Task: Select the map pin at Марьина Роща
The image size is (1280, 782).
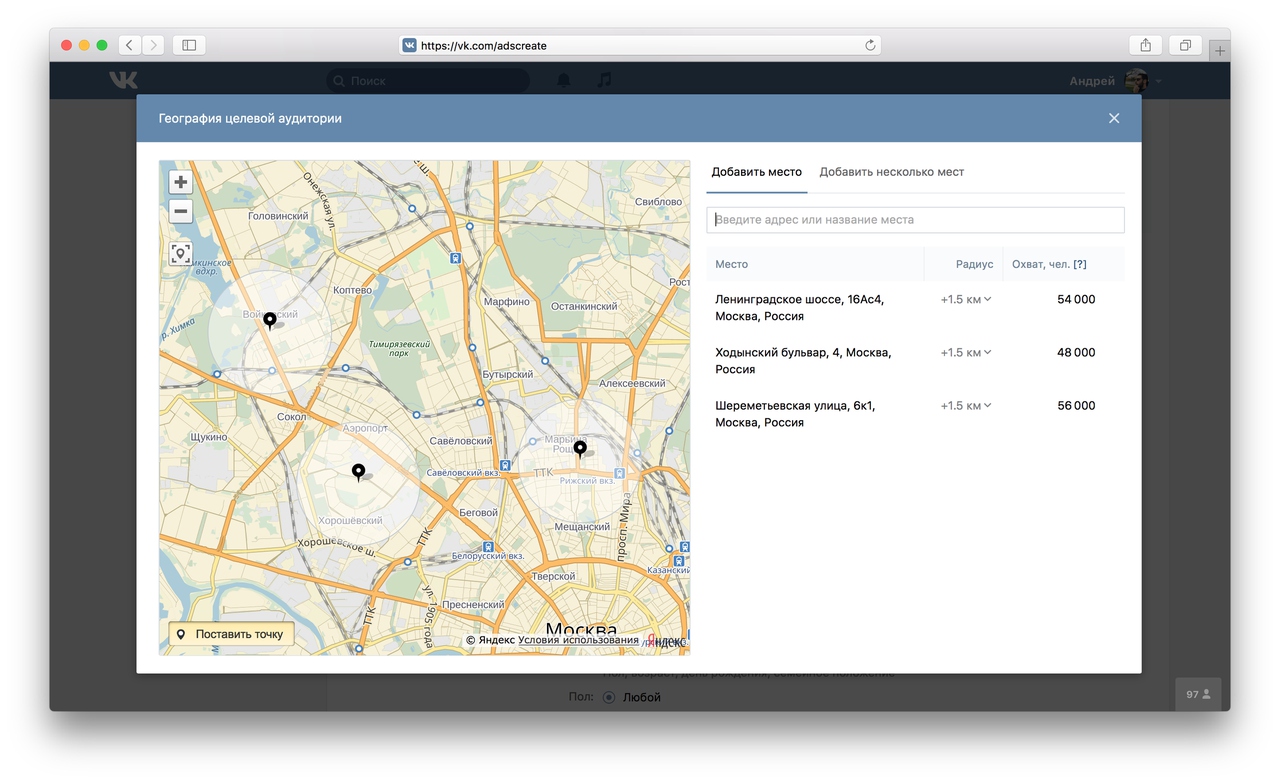Action: point(580,448)
